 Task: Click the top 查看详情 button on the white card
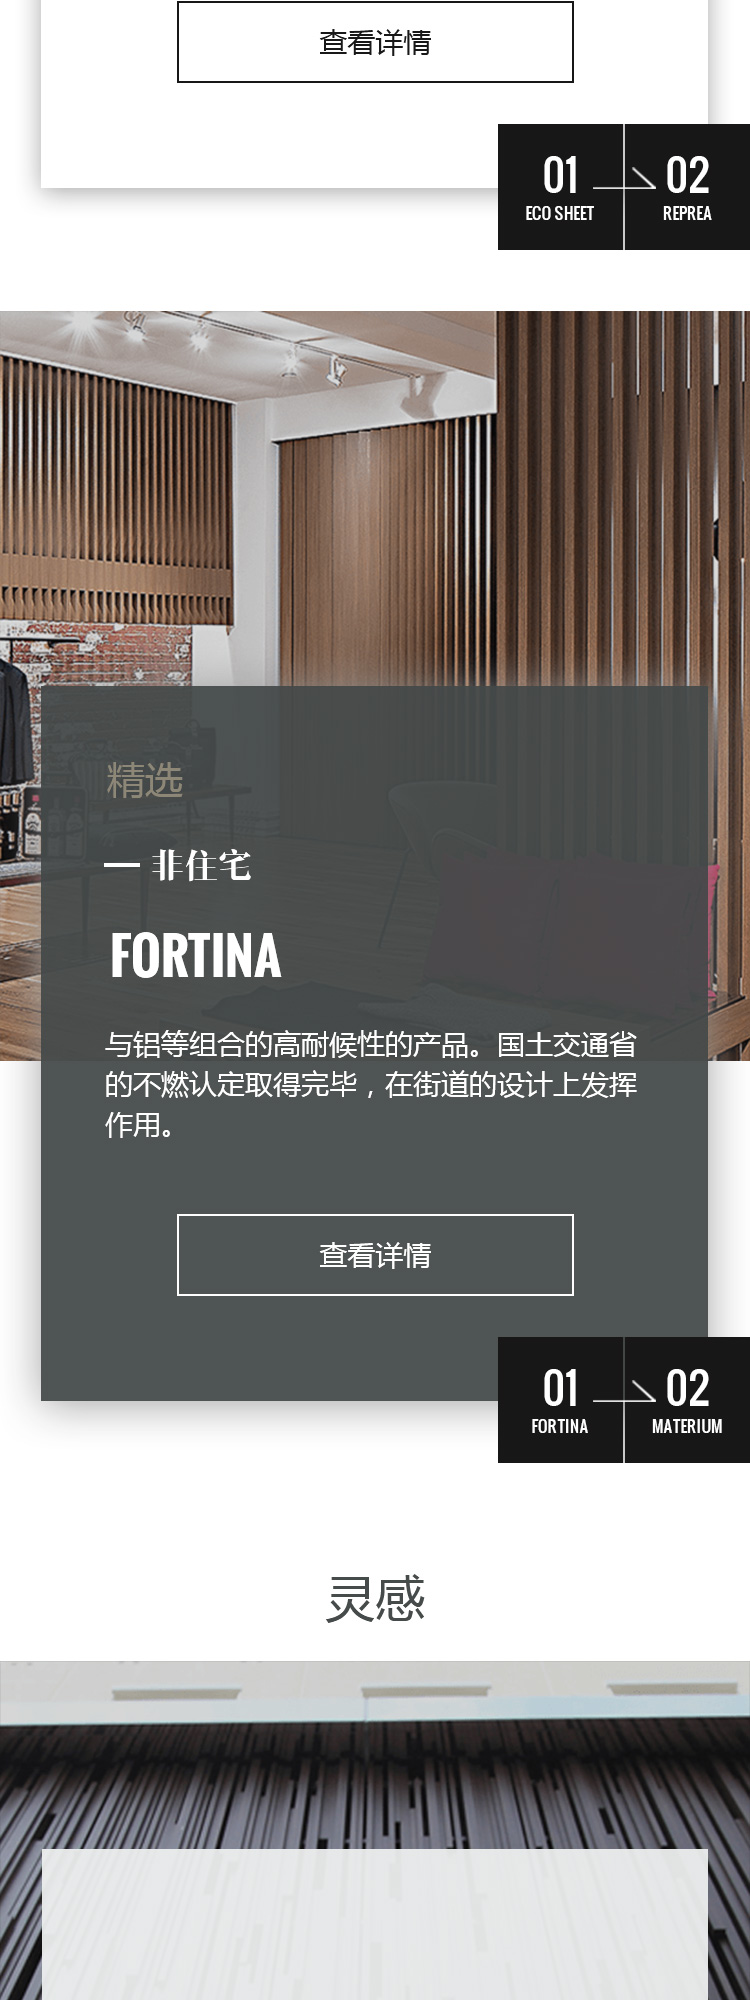[375, 42]
